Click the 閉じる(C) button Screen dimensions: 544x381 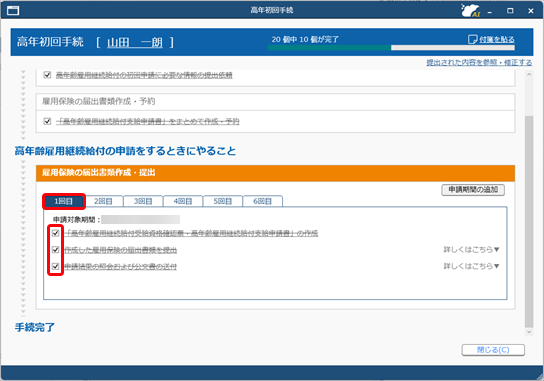493,350
